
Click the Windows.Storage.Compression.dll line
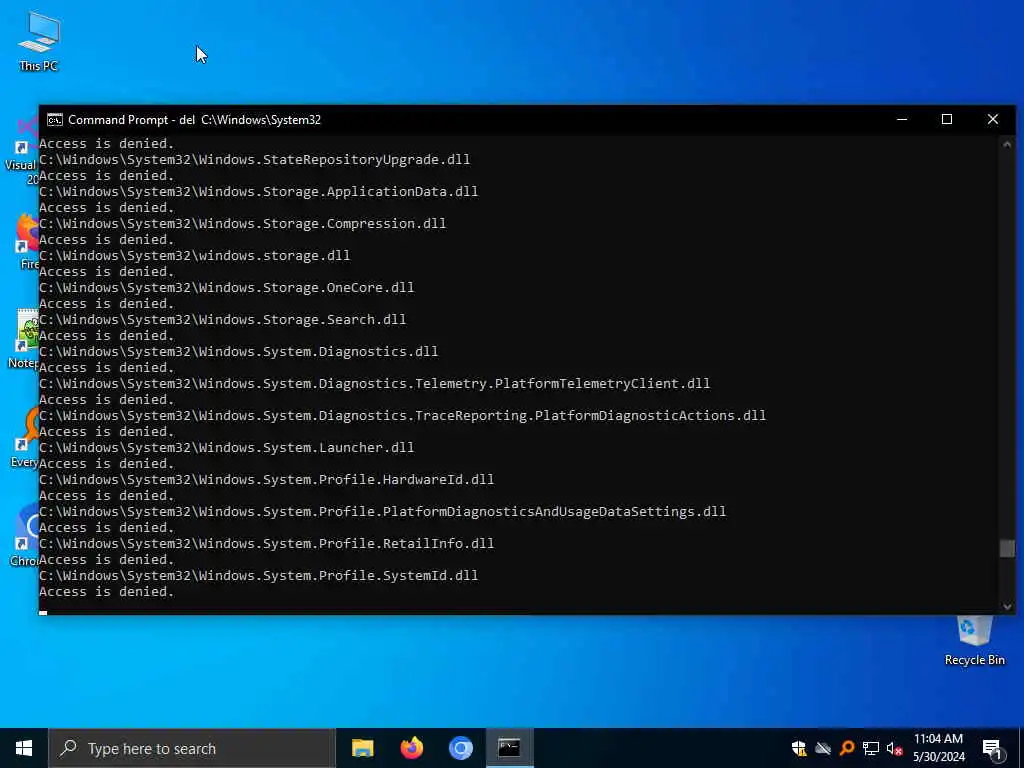tap(243, 223)
